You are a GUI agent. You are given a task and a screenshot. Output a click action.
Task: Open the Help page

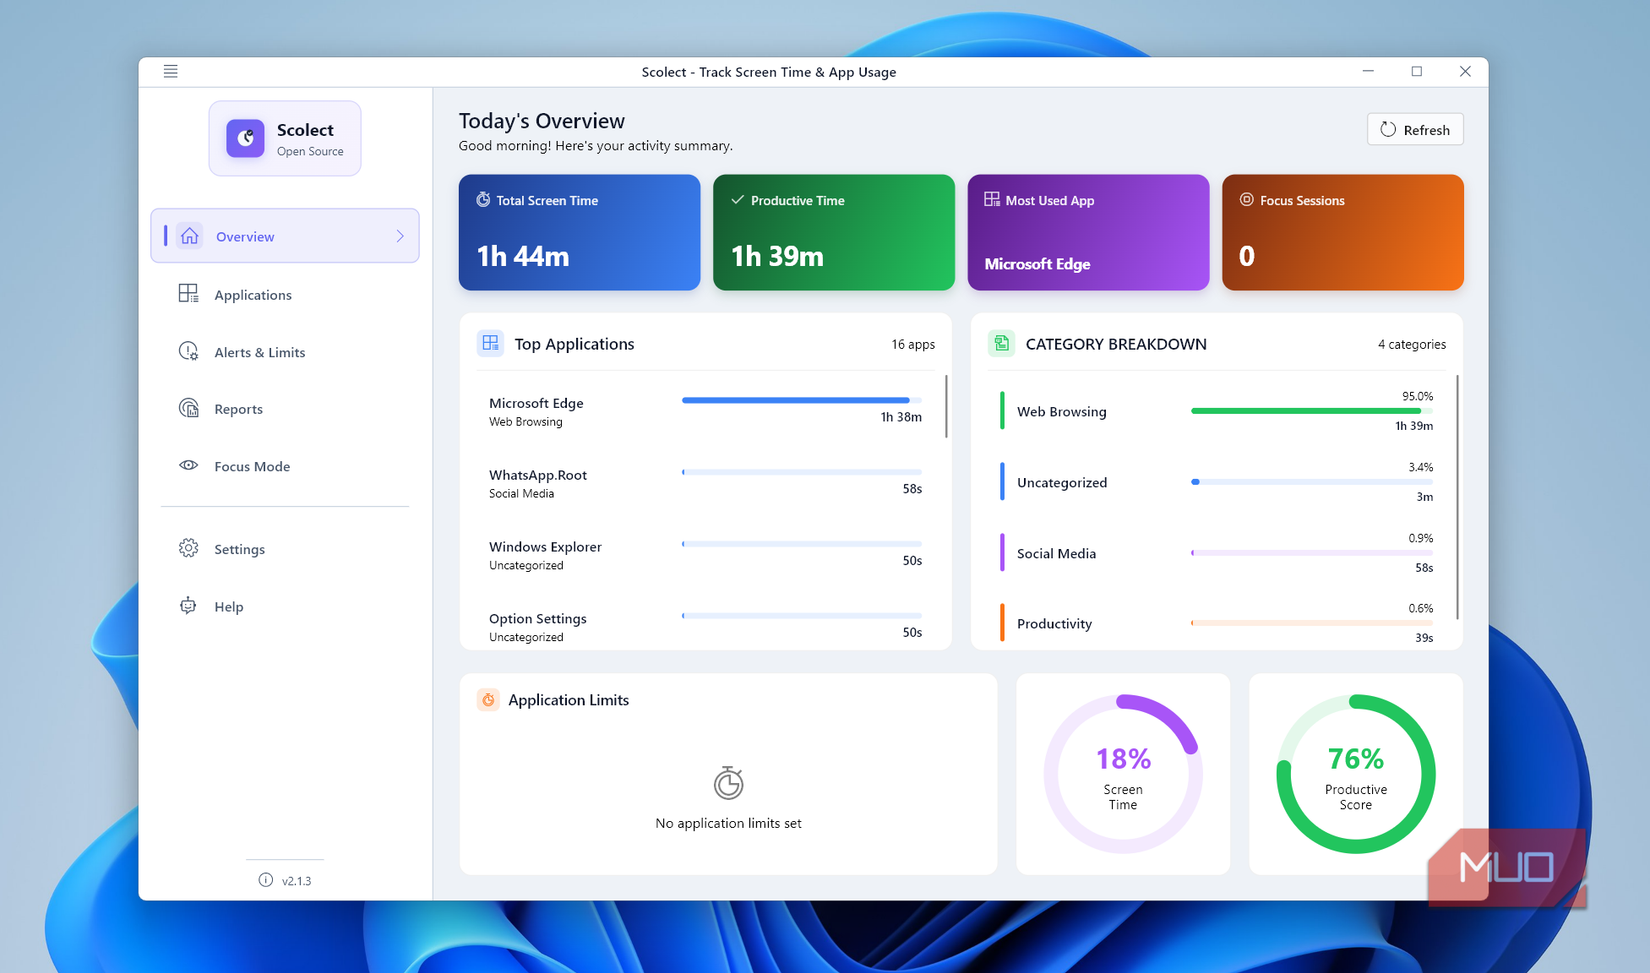(x=285, y=606)
